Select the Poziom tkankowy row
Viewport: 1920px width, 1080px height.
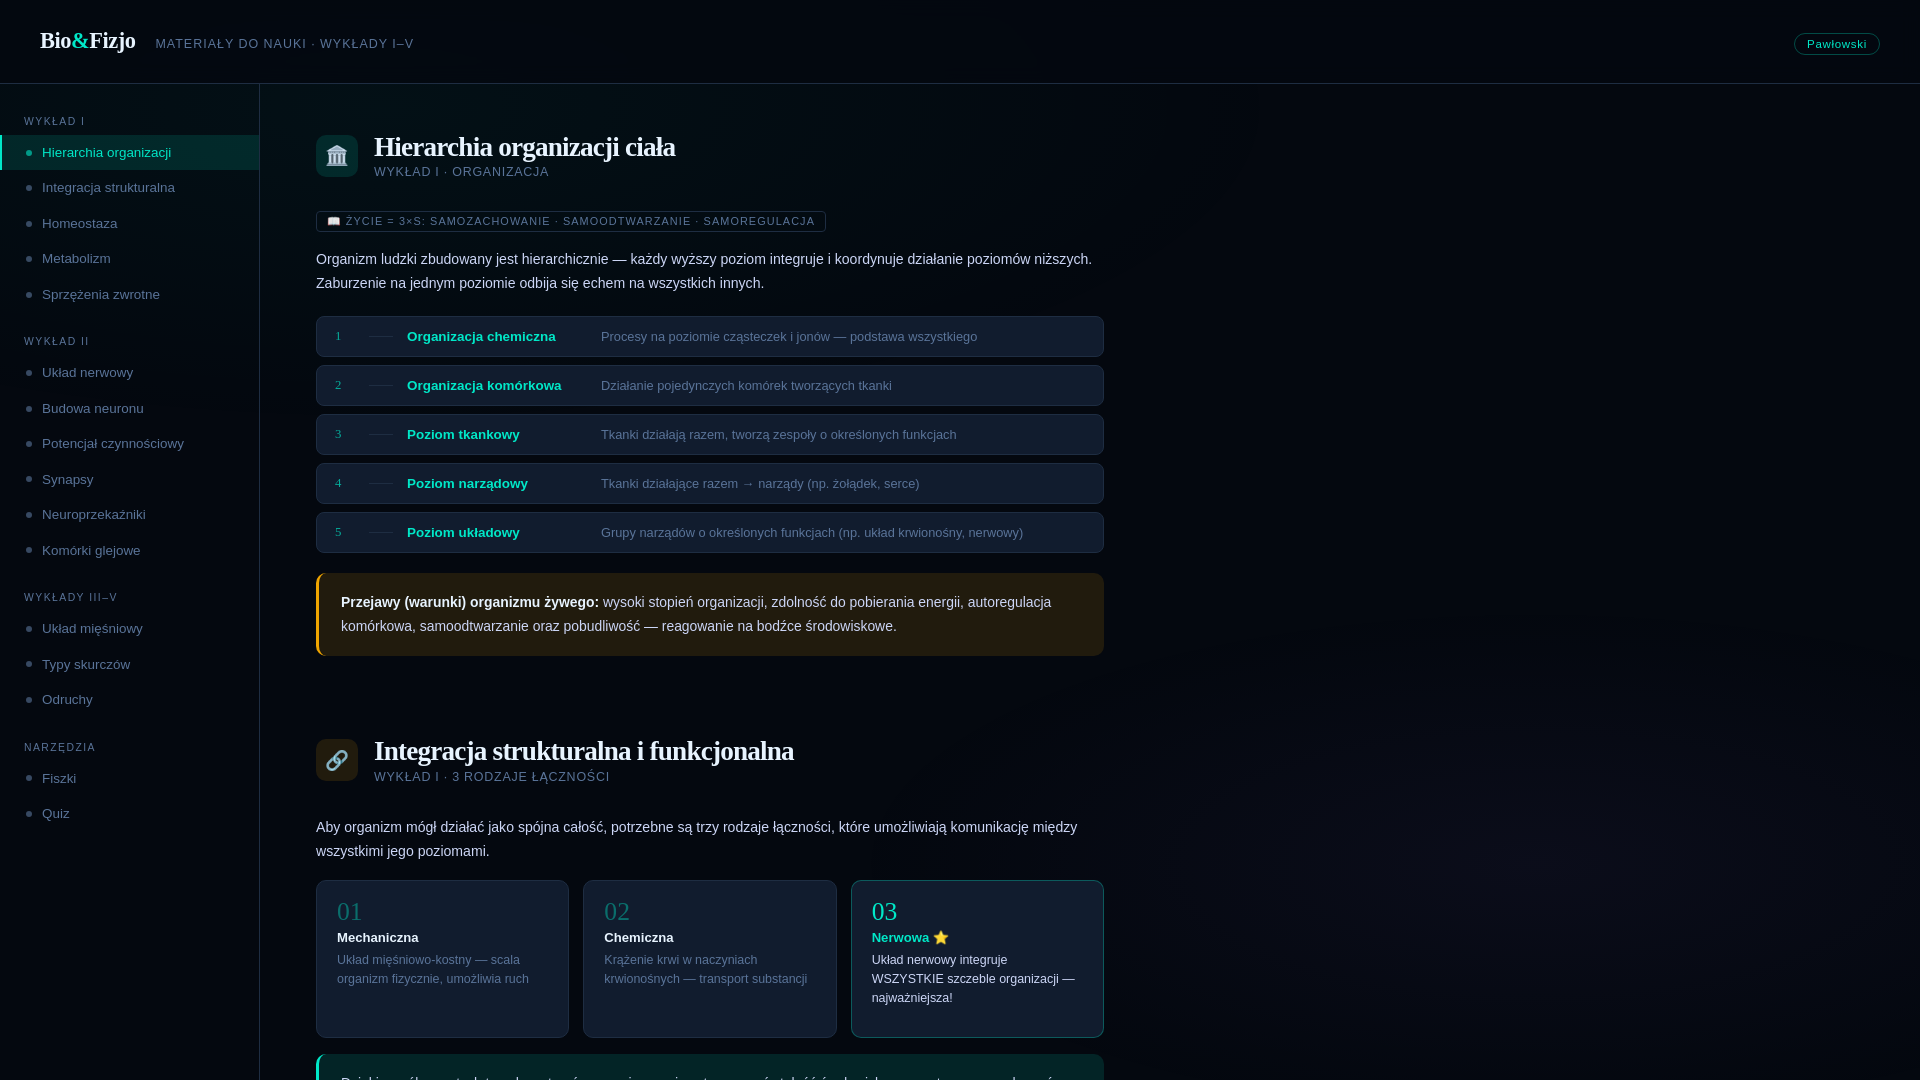710,435
